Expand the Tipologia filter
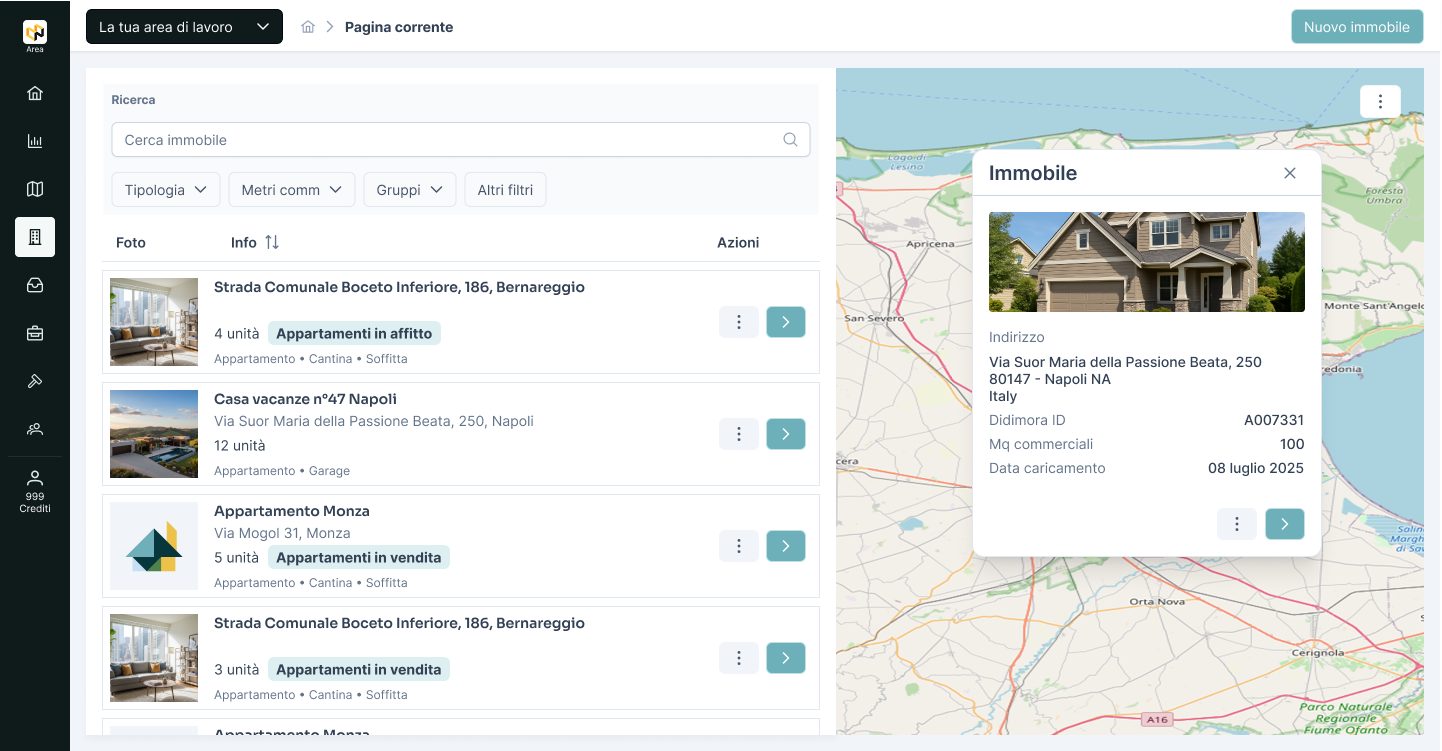The height and width of the screenshot is (751, 1442). point(166,190)
